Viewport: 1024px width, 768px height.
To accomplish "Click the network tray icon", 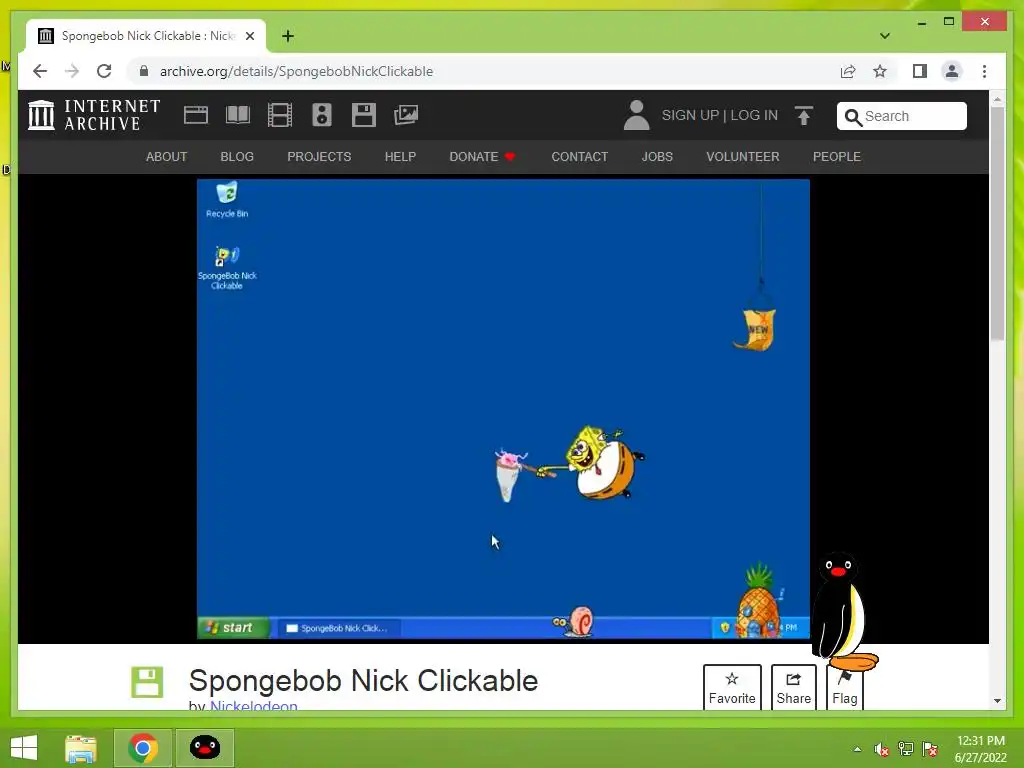I will pyautogui.click(x=906, y=749).
